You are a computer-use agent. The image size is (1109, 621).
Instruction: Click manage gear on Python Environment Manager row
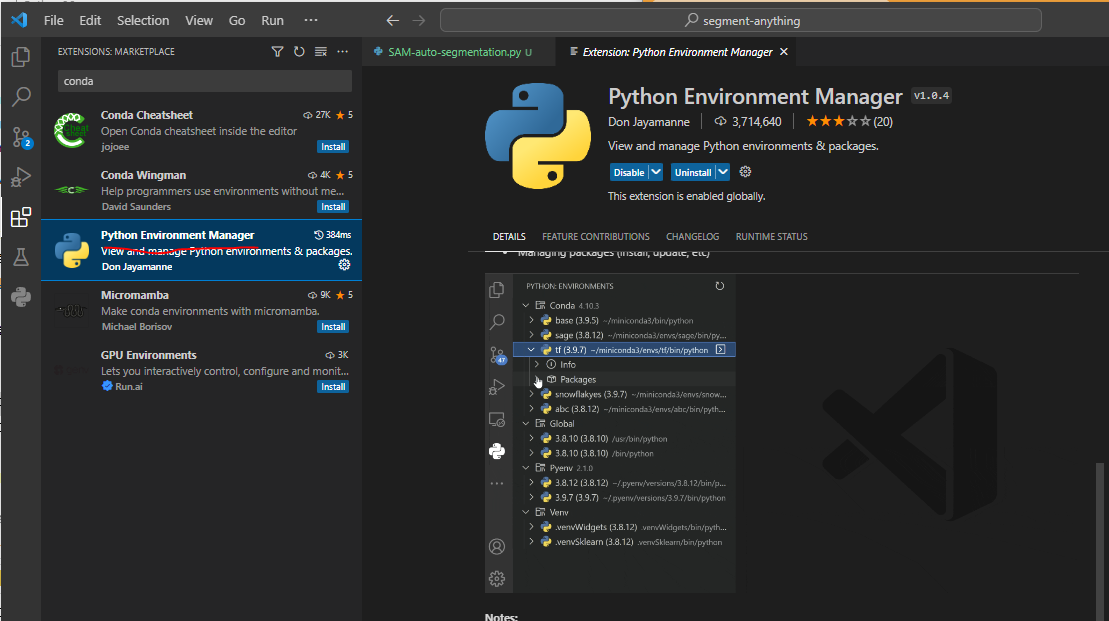344,265
